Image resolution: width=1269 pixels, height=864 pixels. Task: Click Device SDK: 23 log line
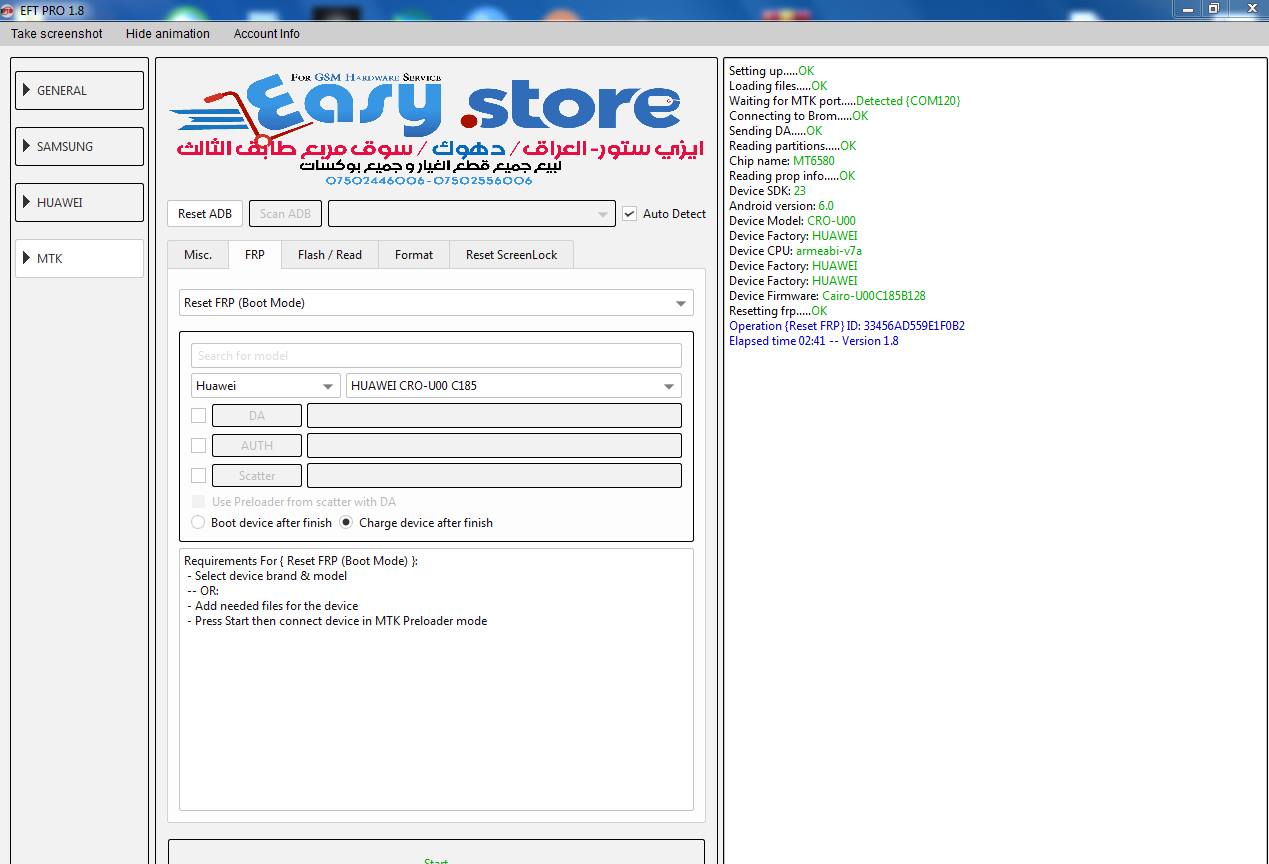point(767,191)
